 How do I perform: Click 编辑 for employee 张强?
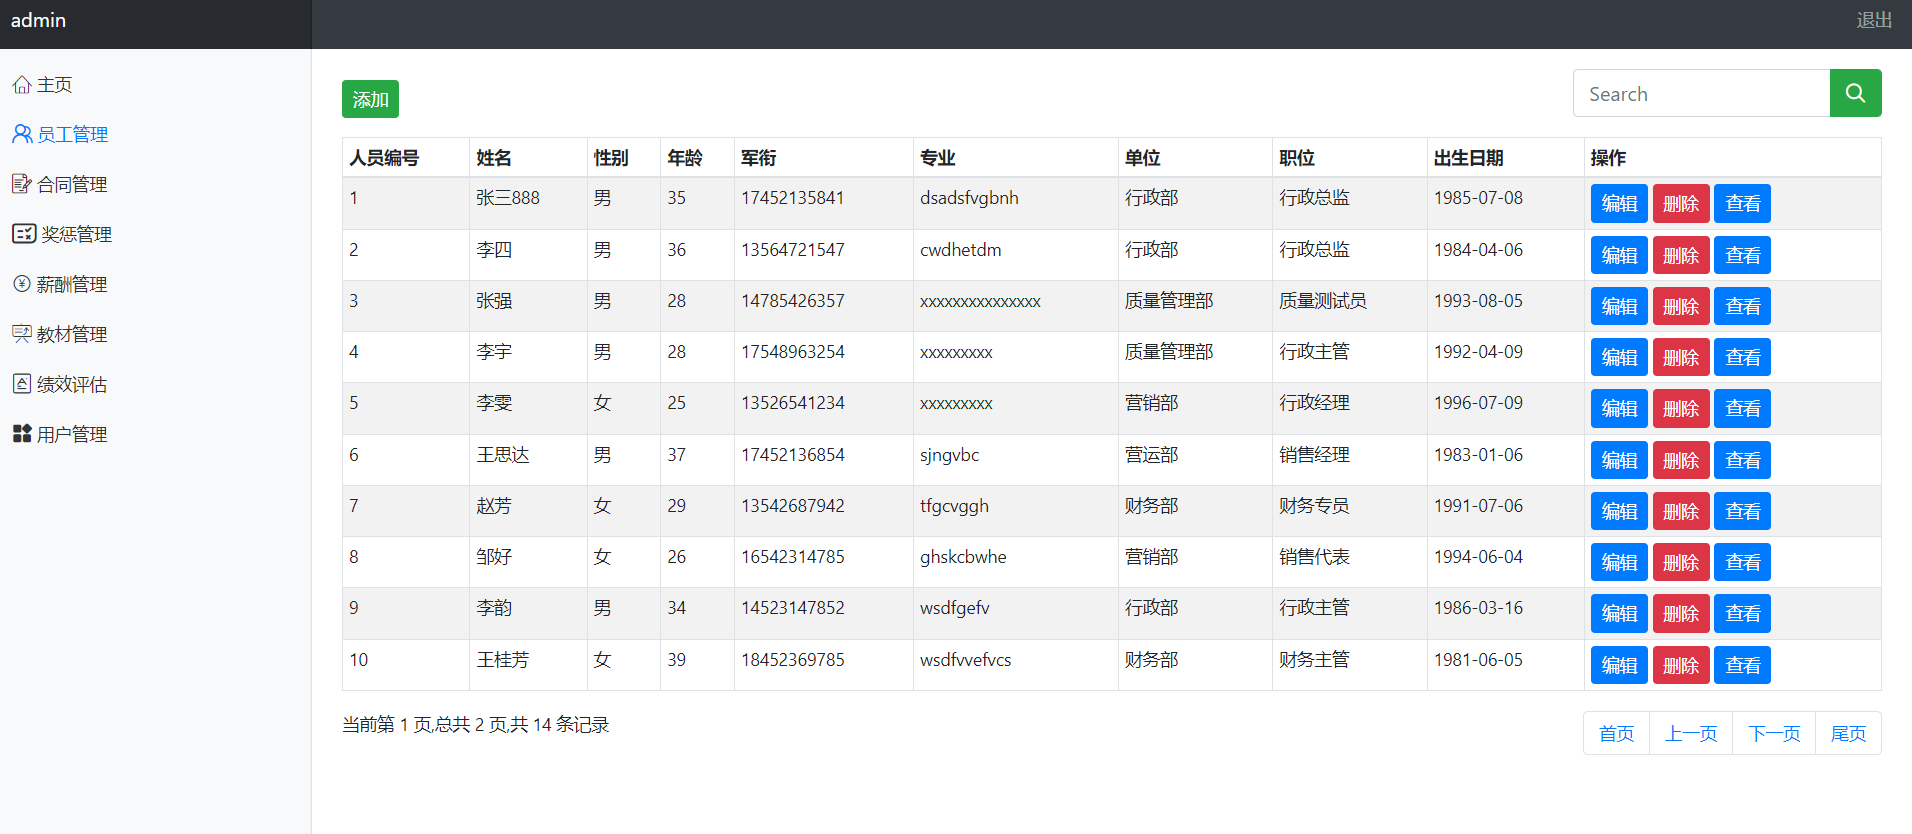[x=1619, y=306]
